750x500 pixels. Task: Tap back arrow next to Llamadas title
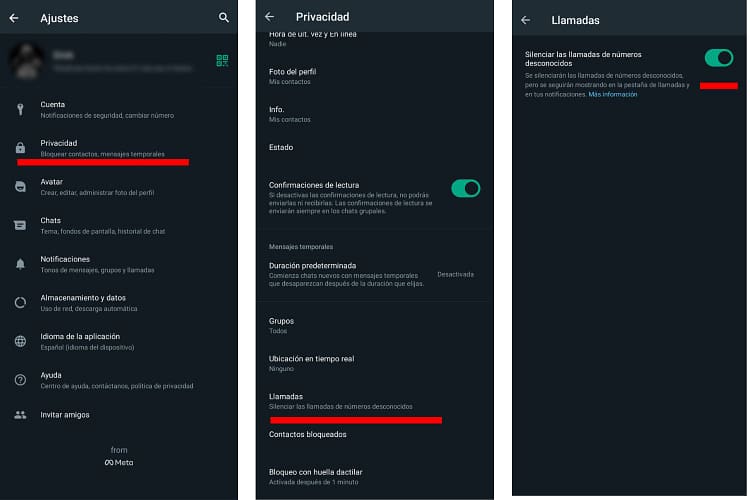click(525, 20)
